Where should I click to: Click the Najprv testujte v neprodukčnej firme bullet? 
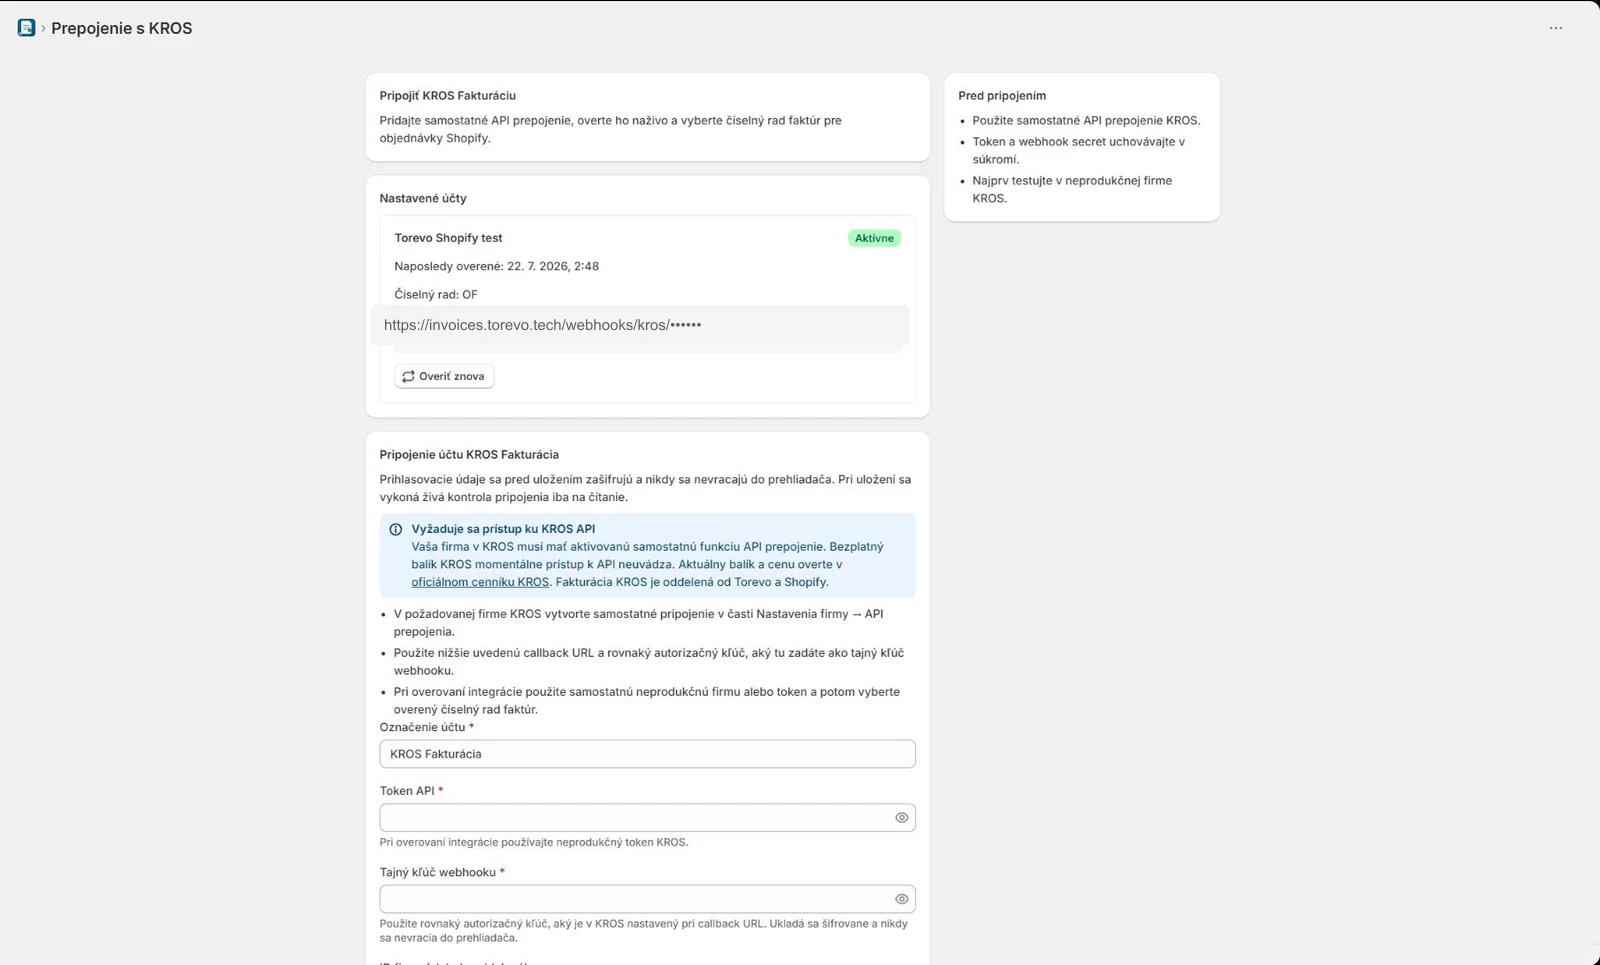tap(1072, 189)
